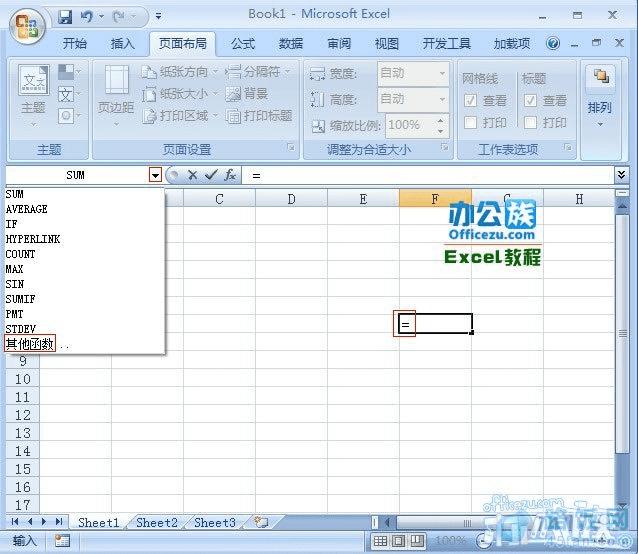This screenshot has height=554, width=638.
Task: Expand the formula bar with the chevron
Action: click(x=621, y=175)
